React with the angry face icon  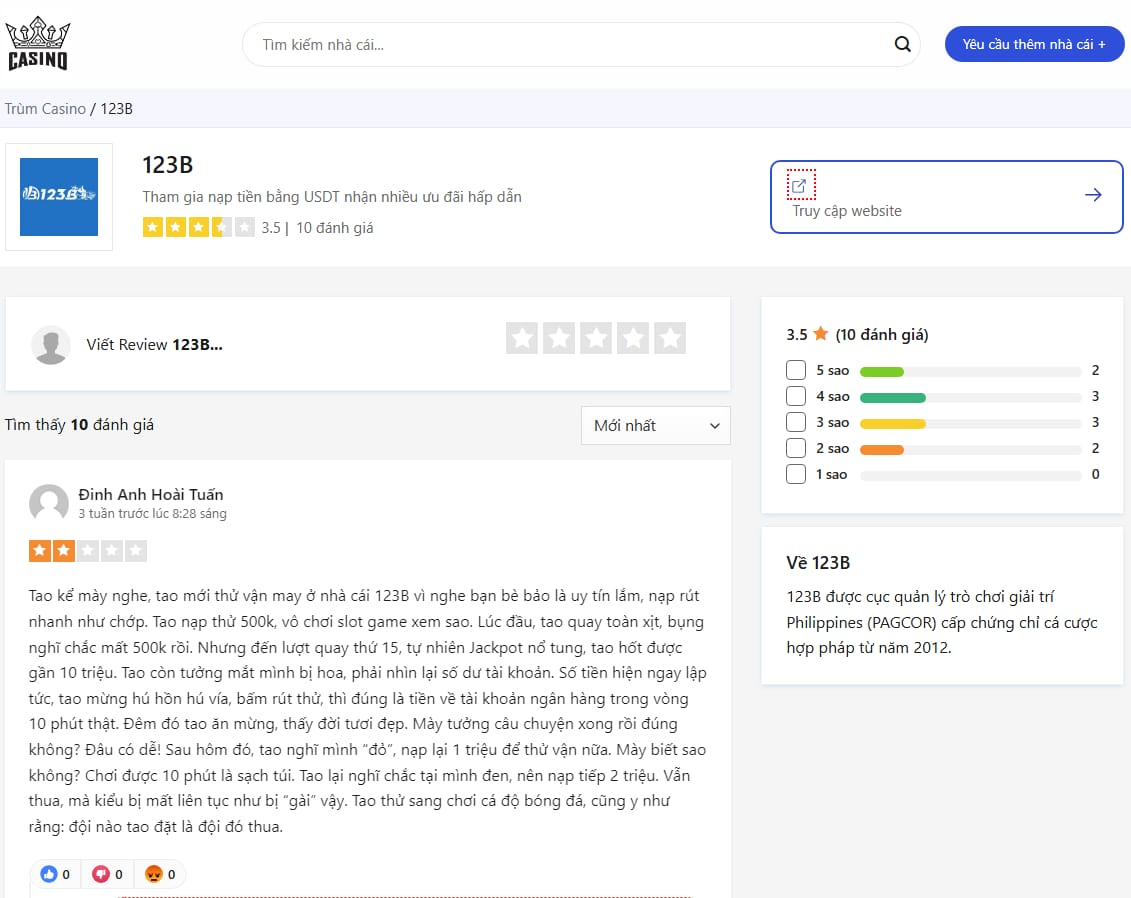pyautogui.click(x=154, y=874)
